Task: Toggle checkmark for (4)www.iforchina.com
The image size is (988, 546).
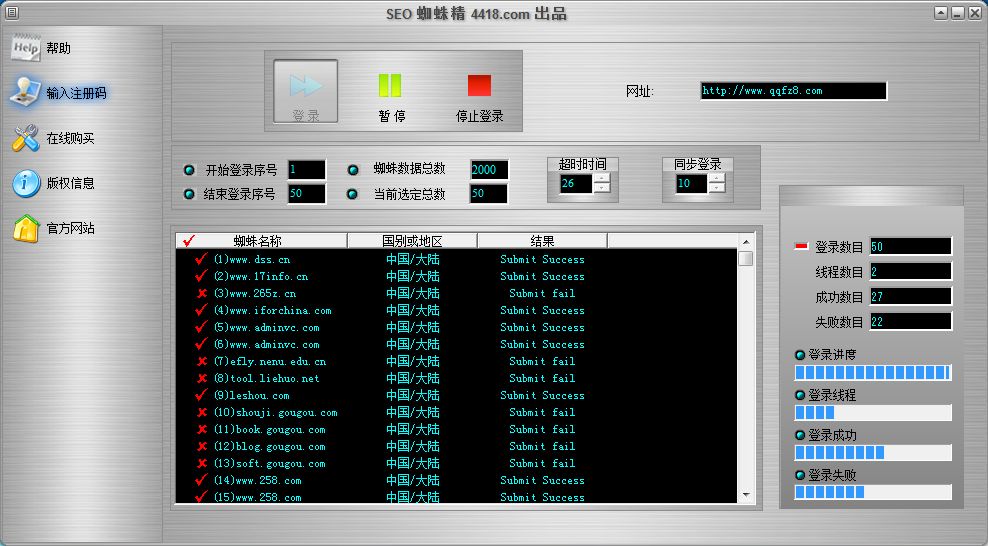Action: [x=201, y=310]
